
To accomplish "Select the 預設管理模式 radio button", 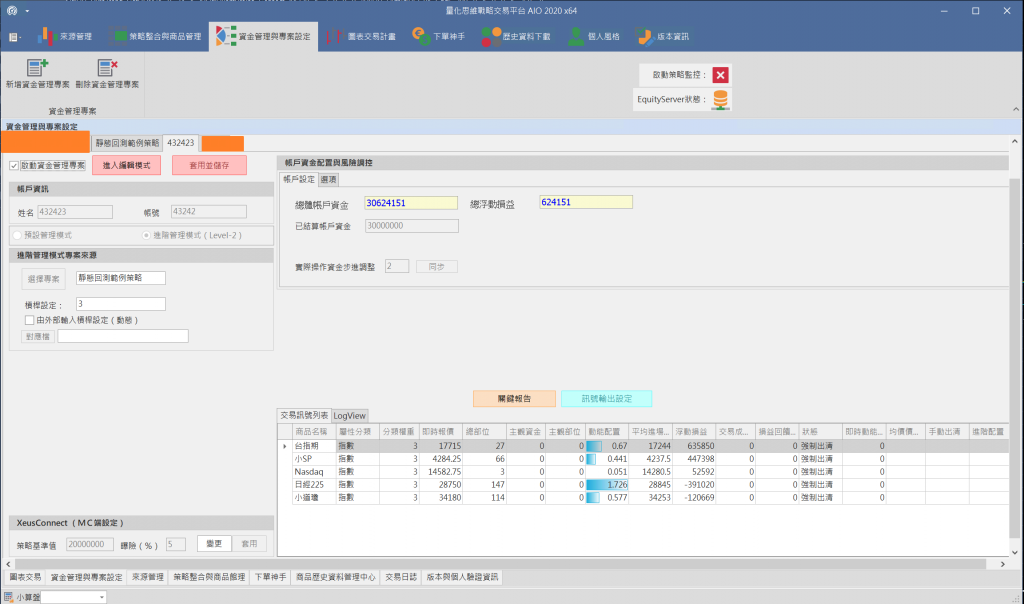I will click(17, 235).
